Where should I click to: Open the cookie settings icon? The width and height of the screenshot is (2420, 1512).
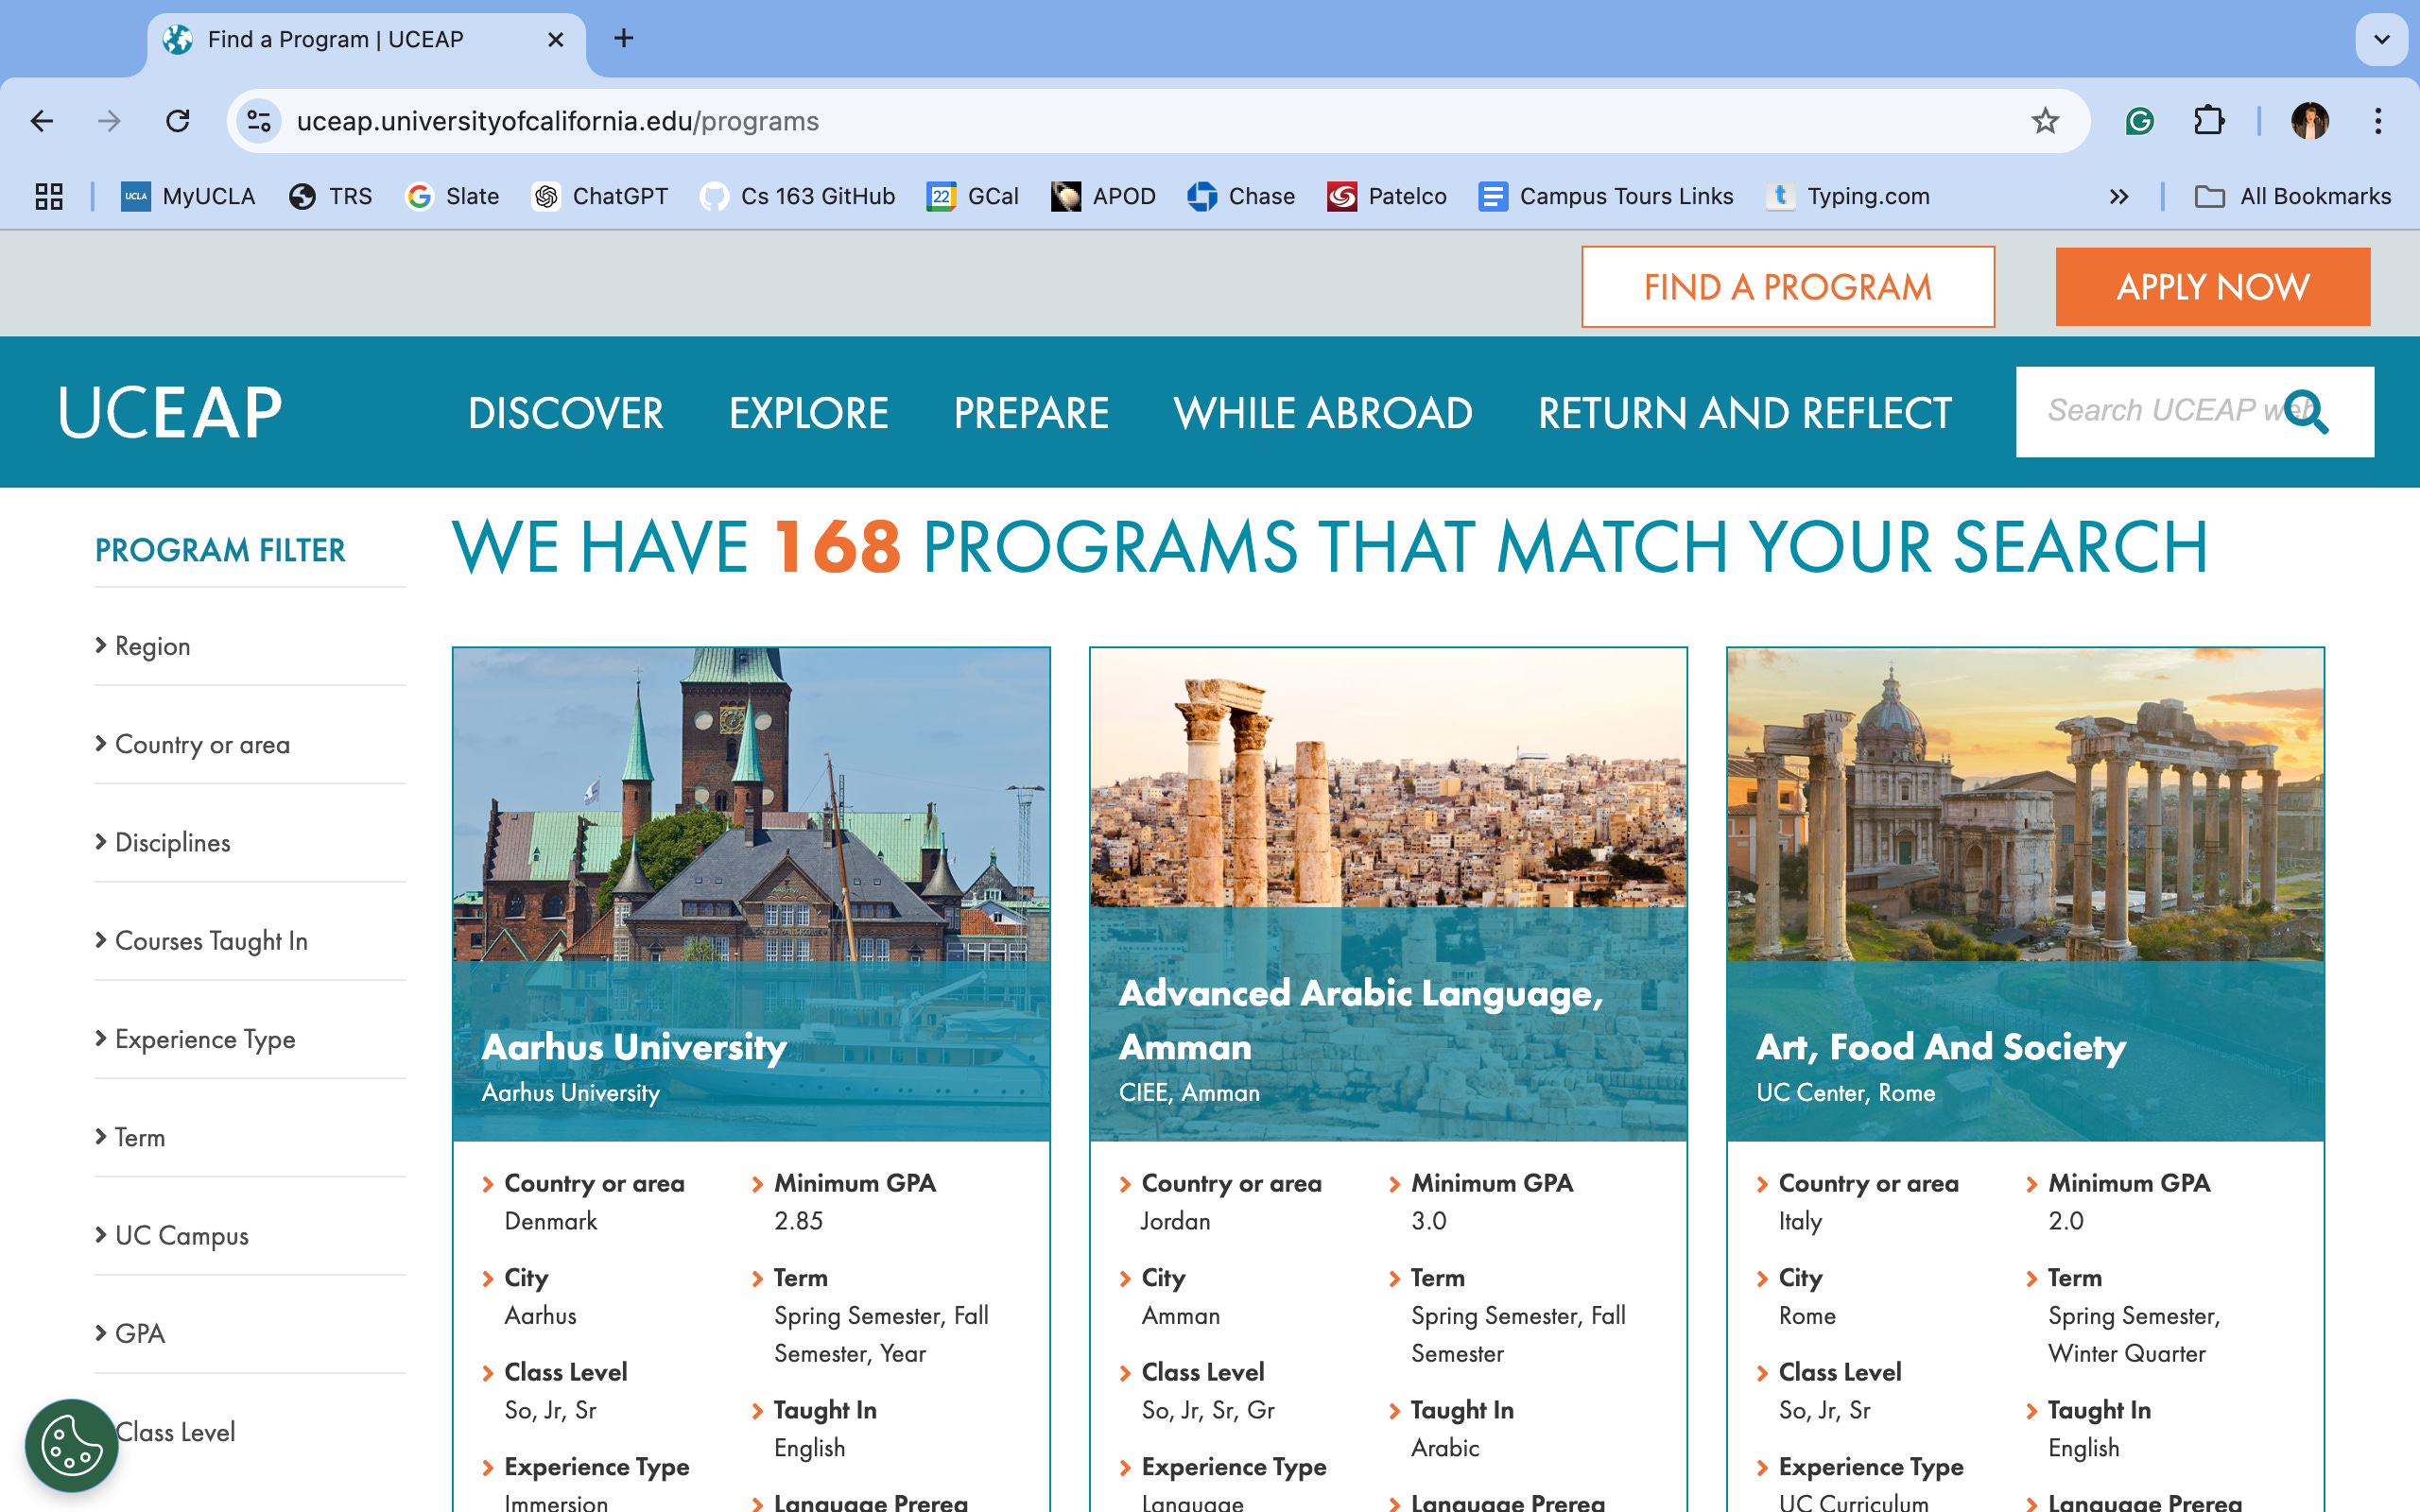click(70, 1444)
